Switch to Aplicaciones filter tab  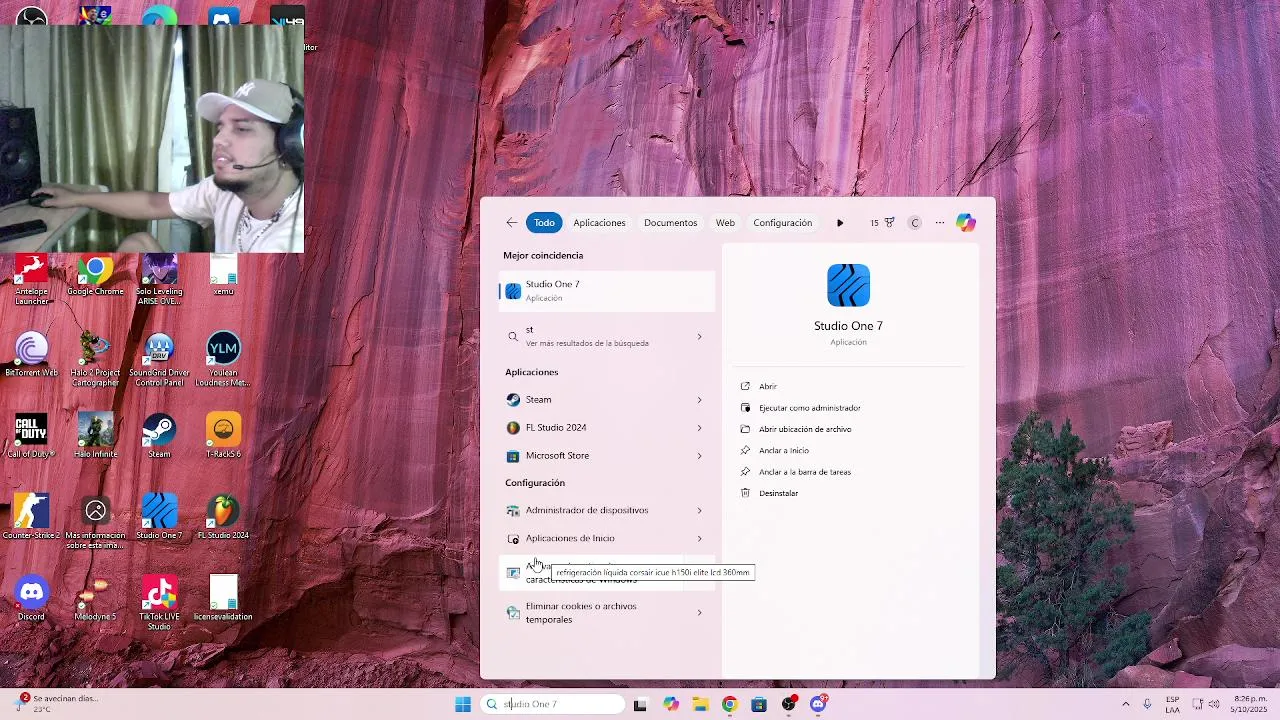point(599,223)
